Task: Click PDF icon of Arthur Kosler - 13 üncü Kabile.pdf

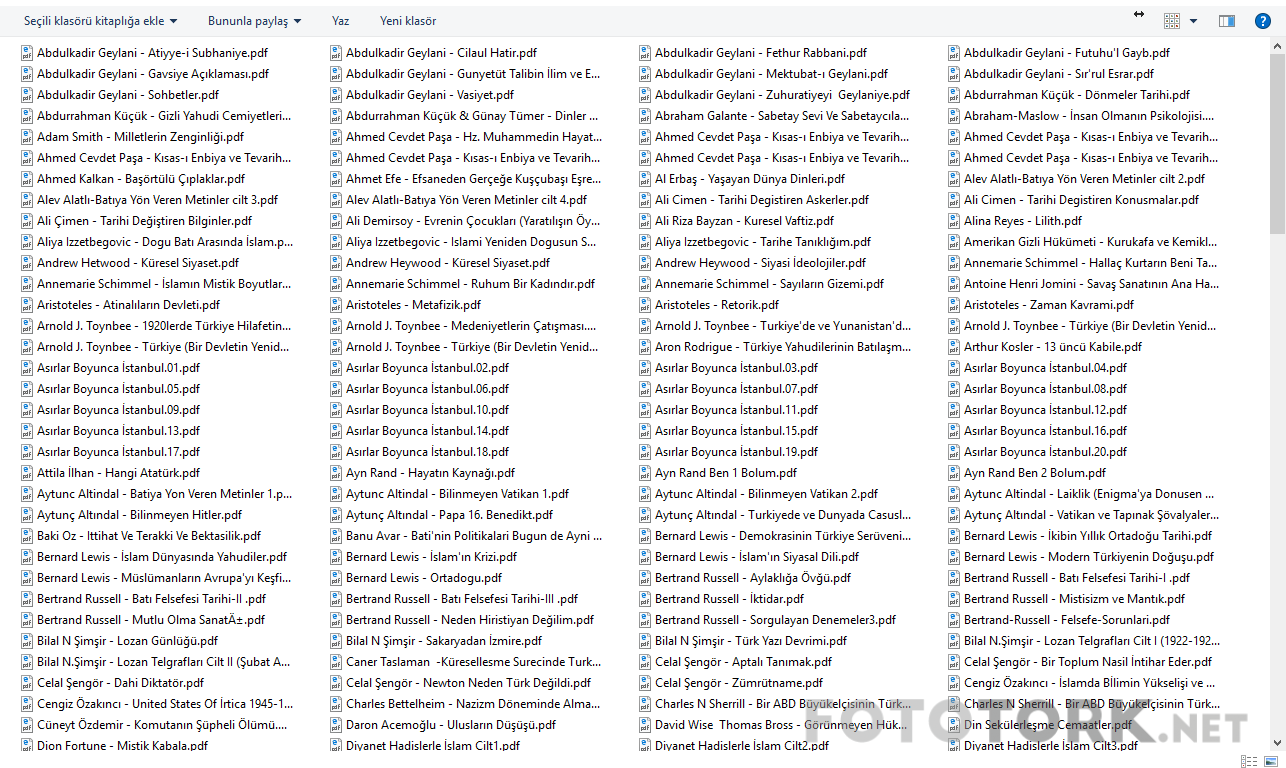Action: (x=954, y=347)
